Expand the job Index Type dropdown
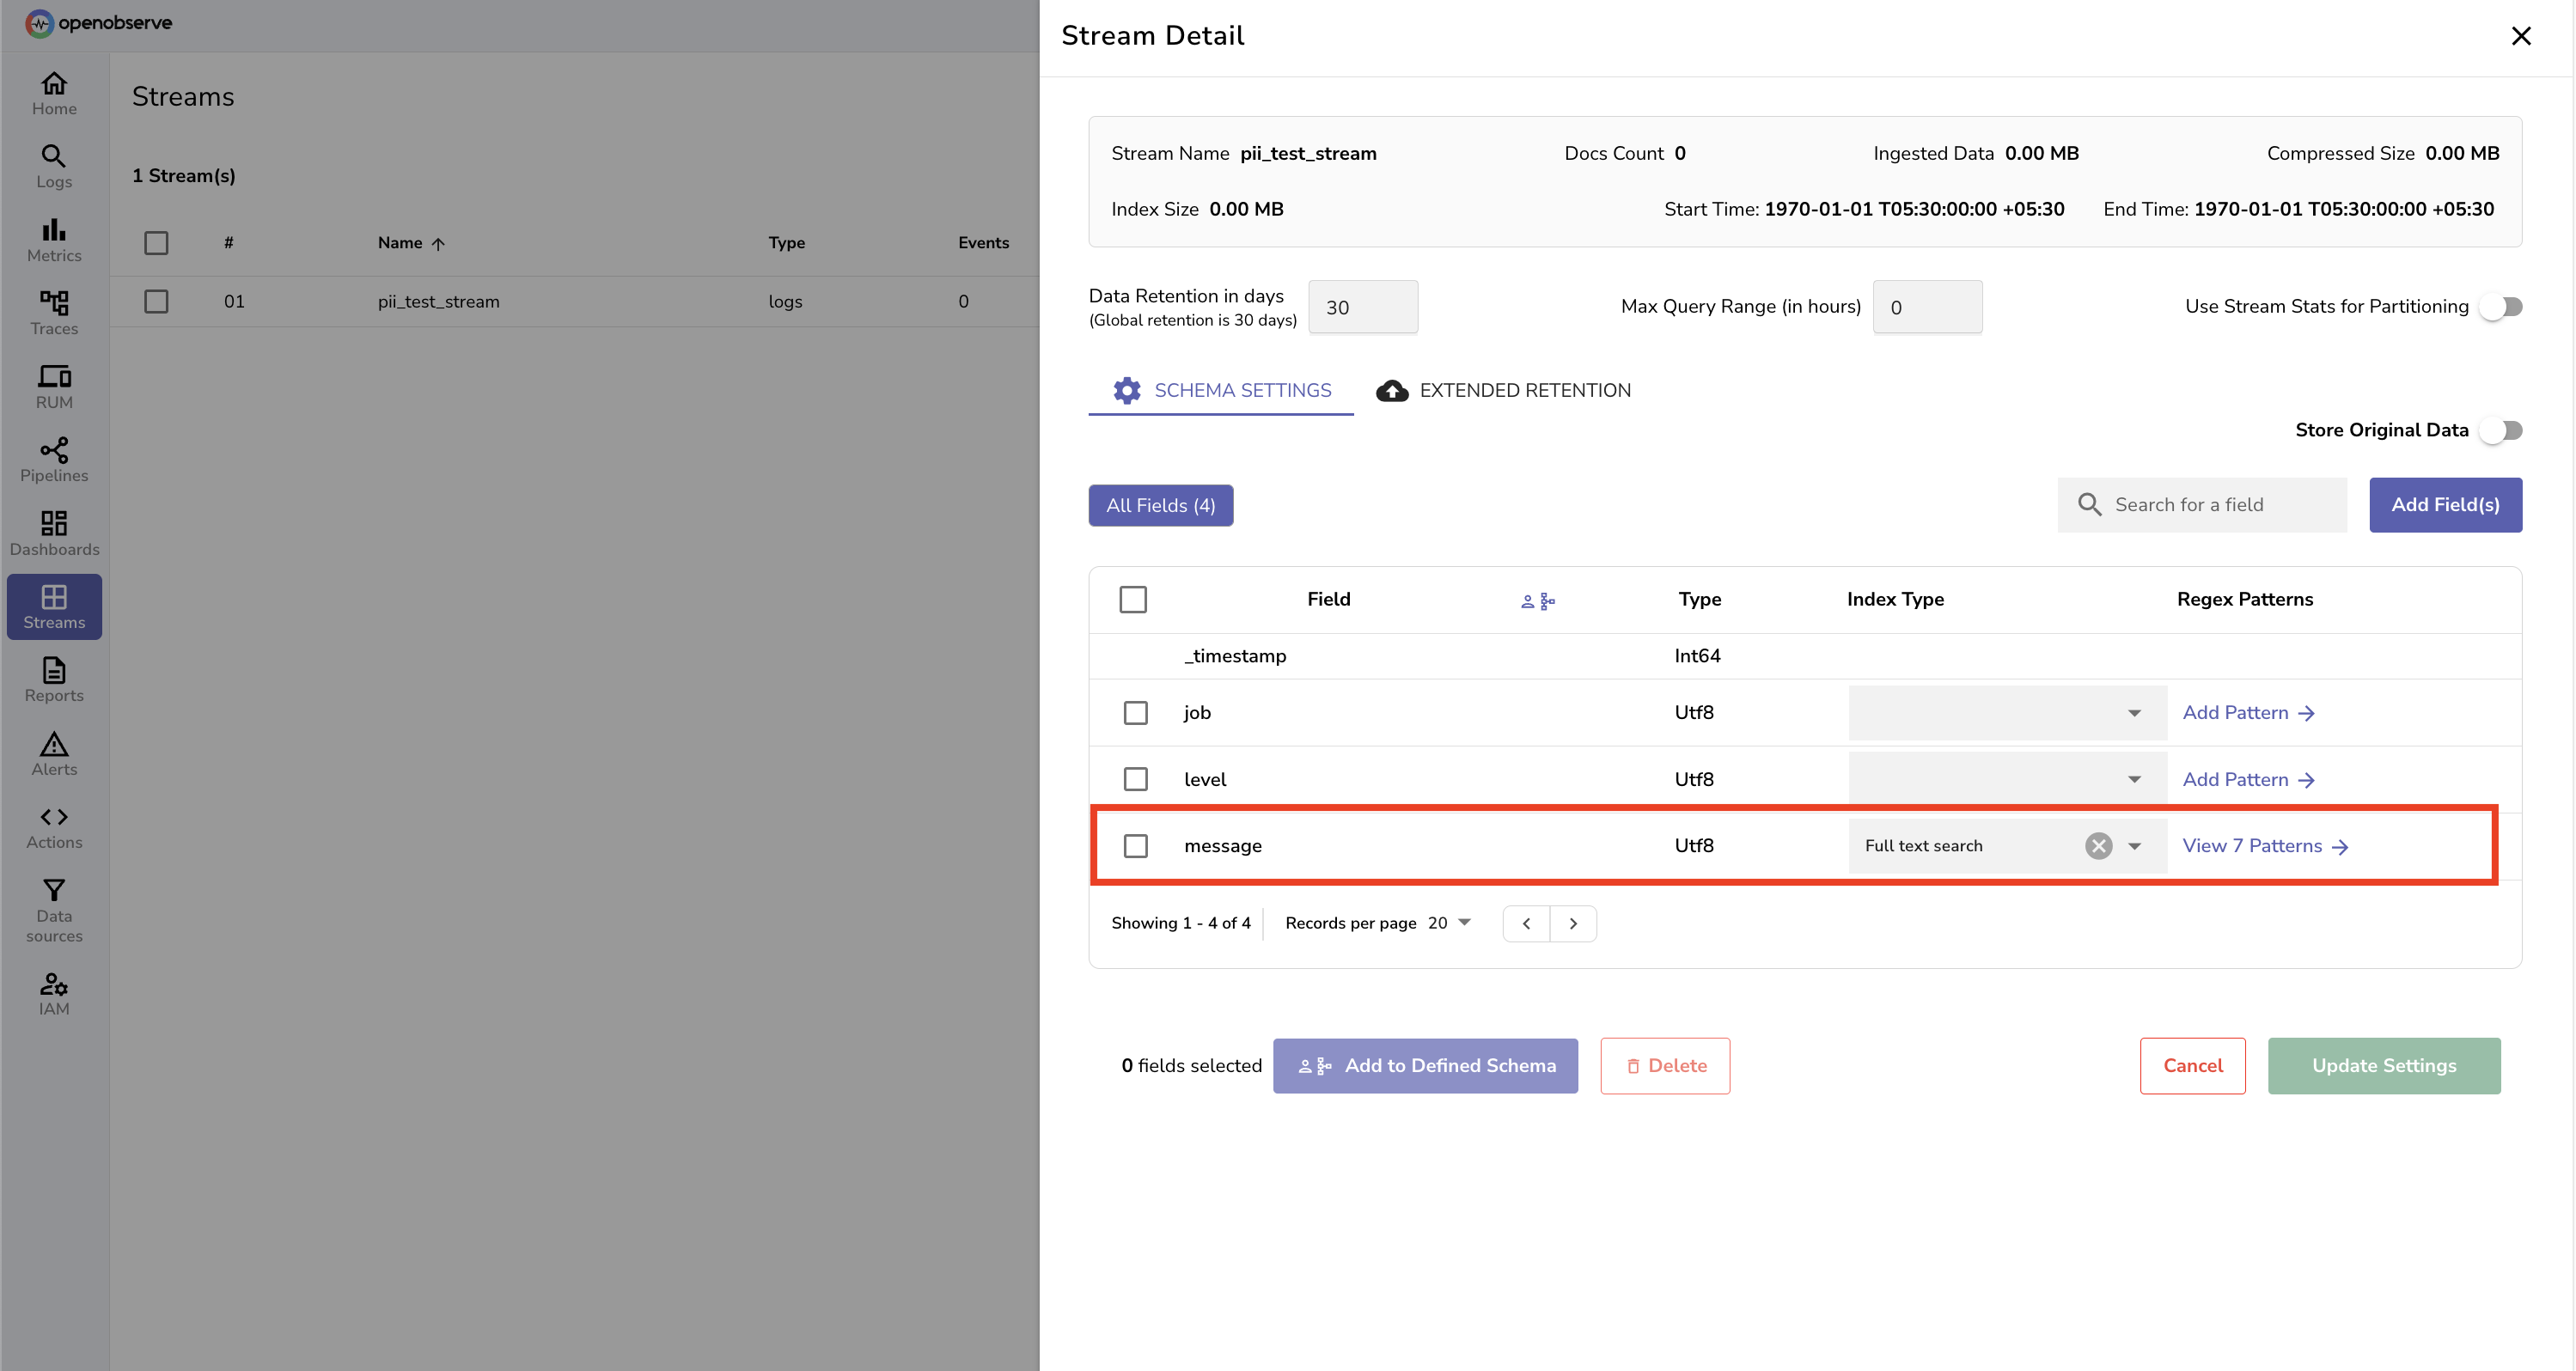The width and height of the screenshot is (2576, 1371). pyautogui.click(x=2007, y=713)
